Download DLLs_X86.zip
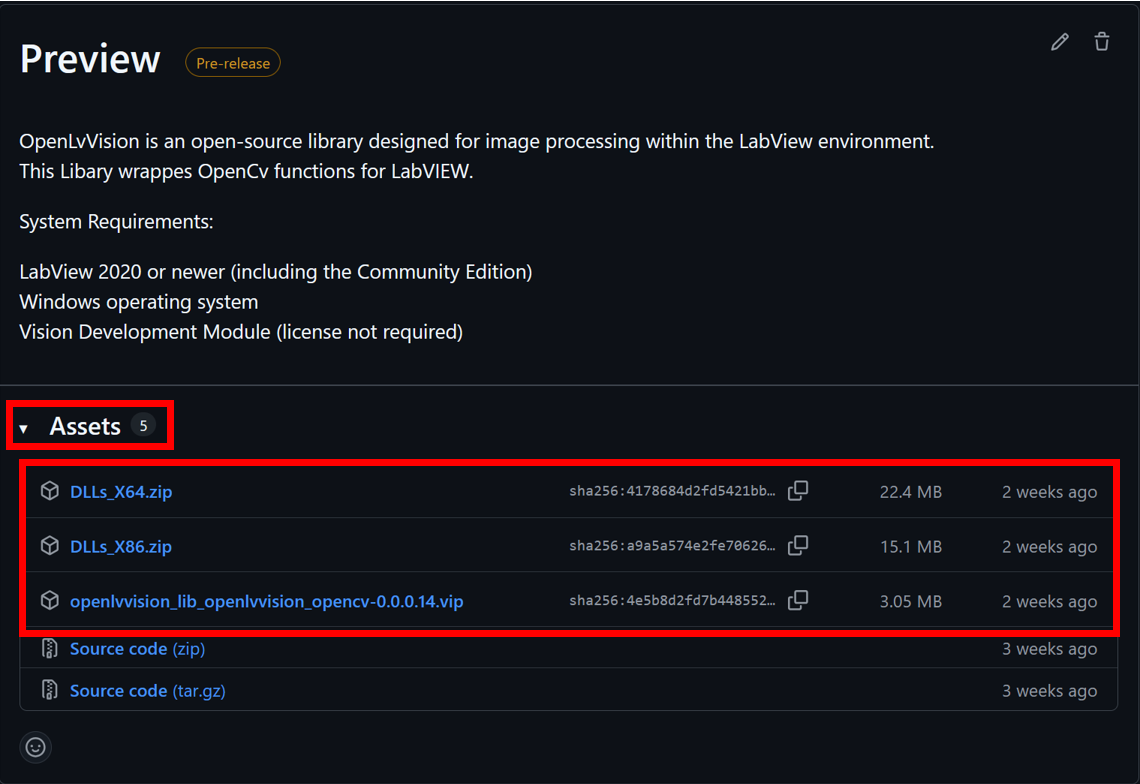The width and height of the screenshot is (1140, 784). click(121, 547)
